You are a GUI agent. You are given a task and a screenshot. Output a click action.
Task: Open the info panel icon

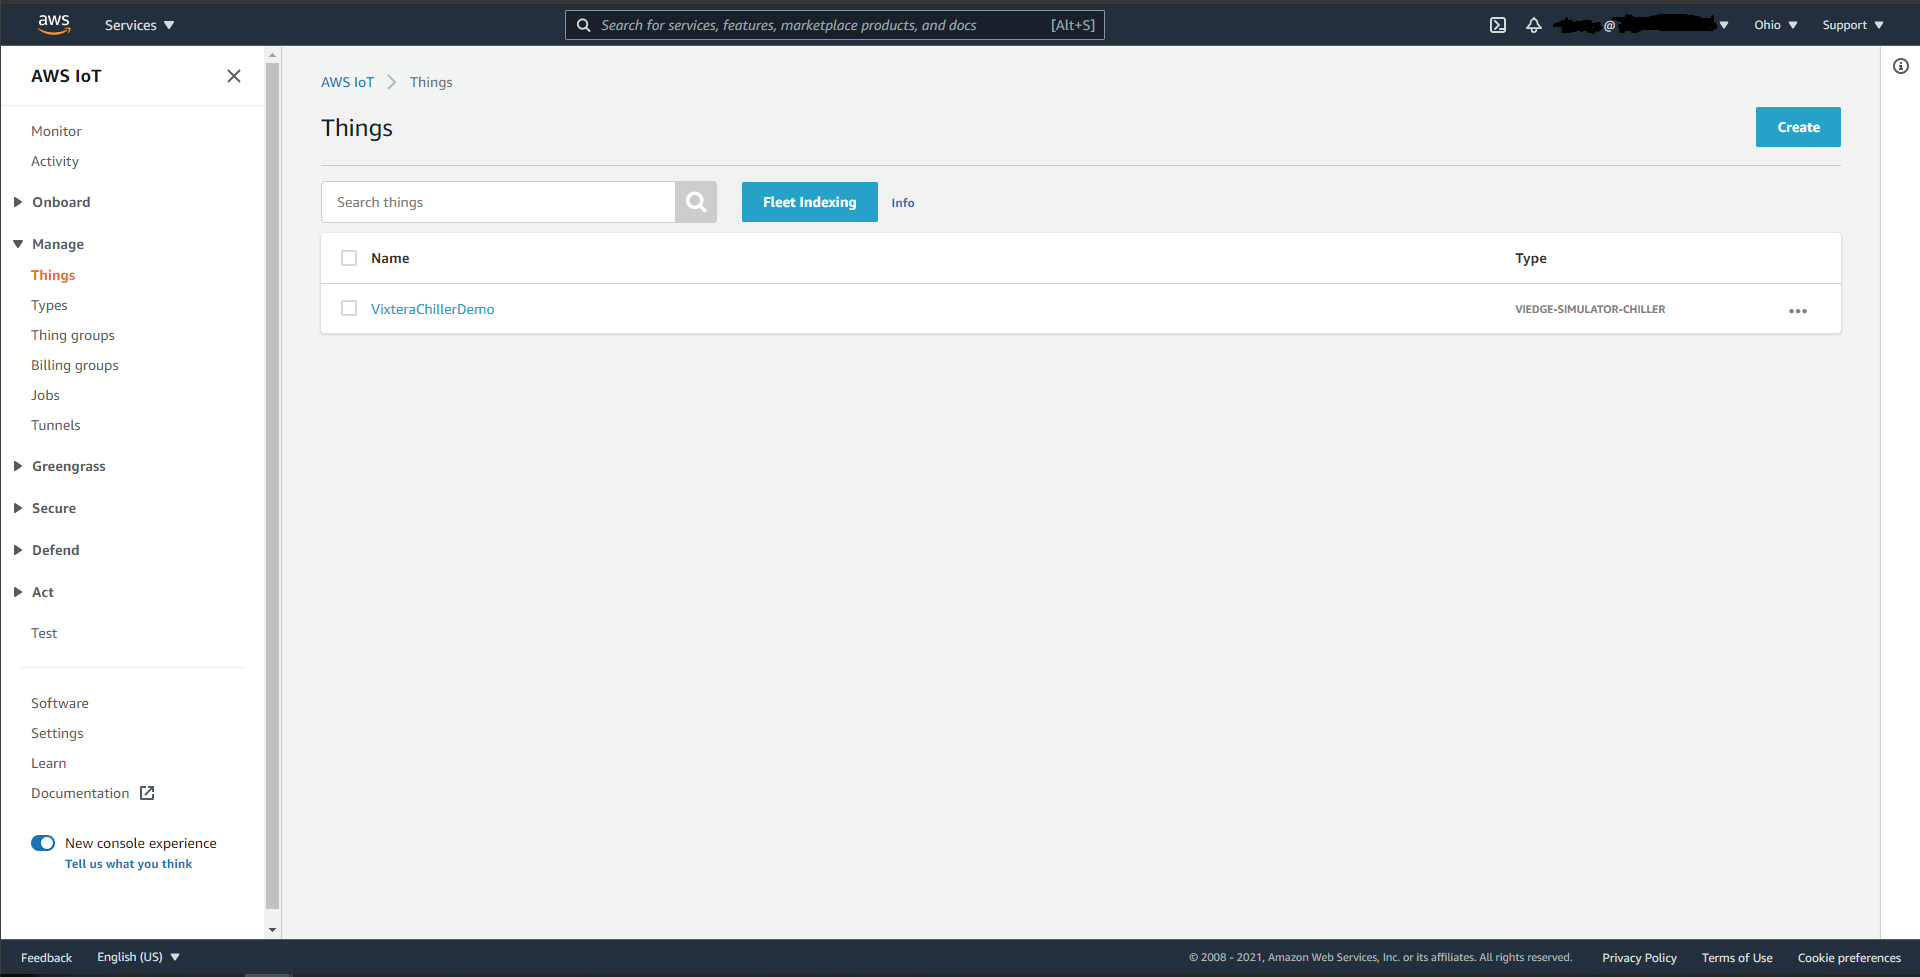coord(1900,66)
